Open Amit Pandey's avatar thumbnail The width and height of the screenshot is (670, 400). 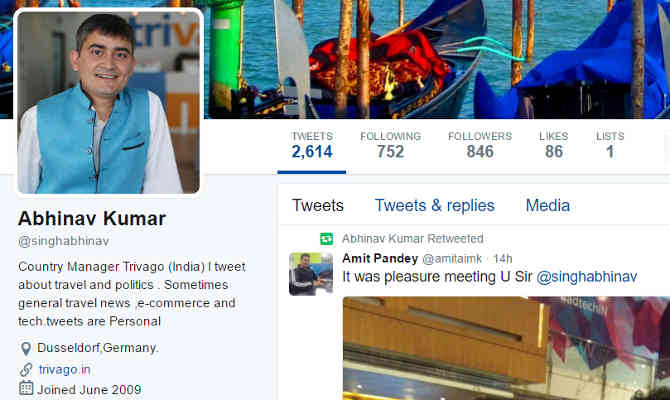pyautogui.click(x=311, y=274)
